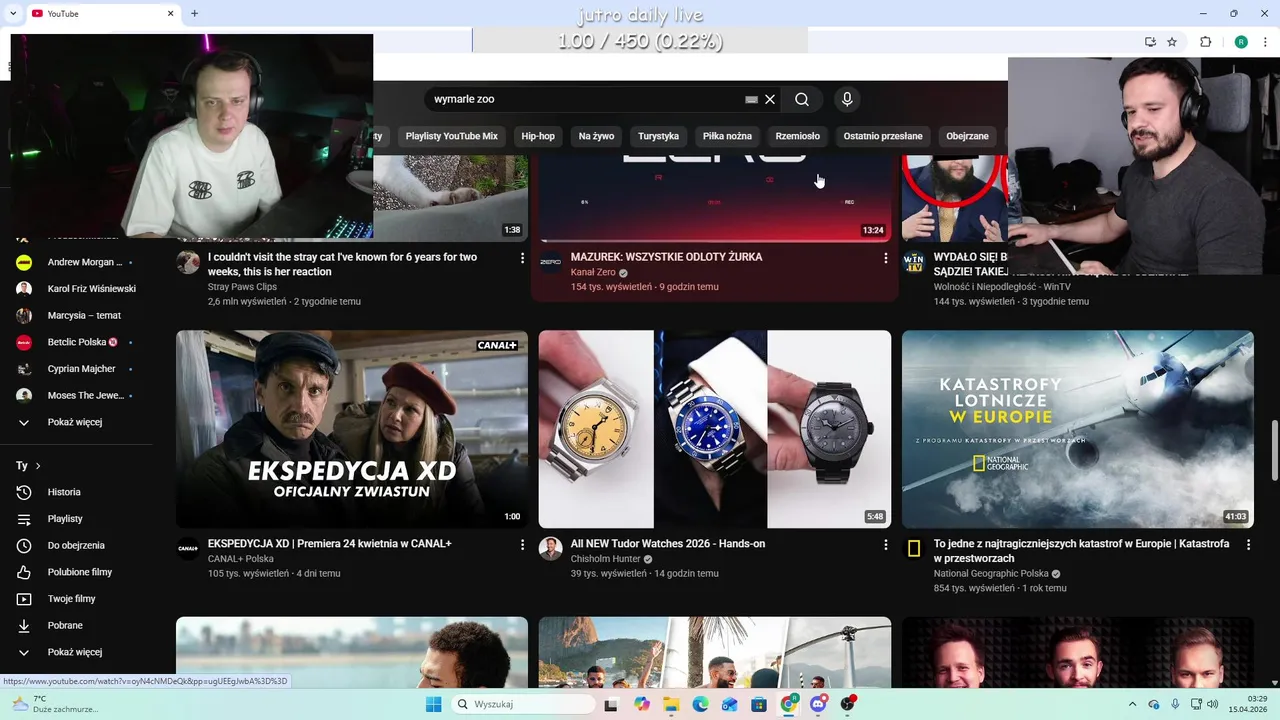The image size is (1280, 720).
Task: Click the search magnifier button
Action: point(802,99)
